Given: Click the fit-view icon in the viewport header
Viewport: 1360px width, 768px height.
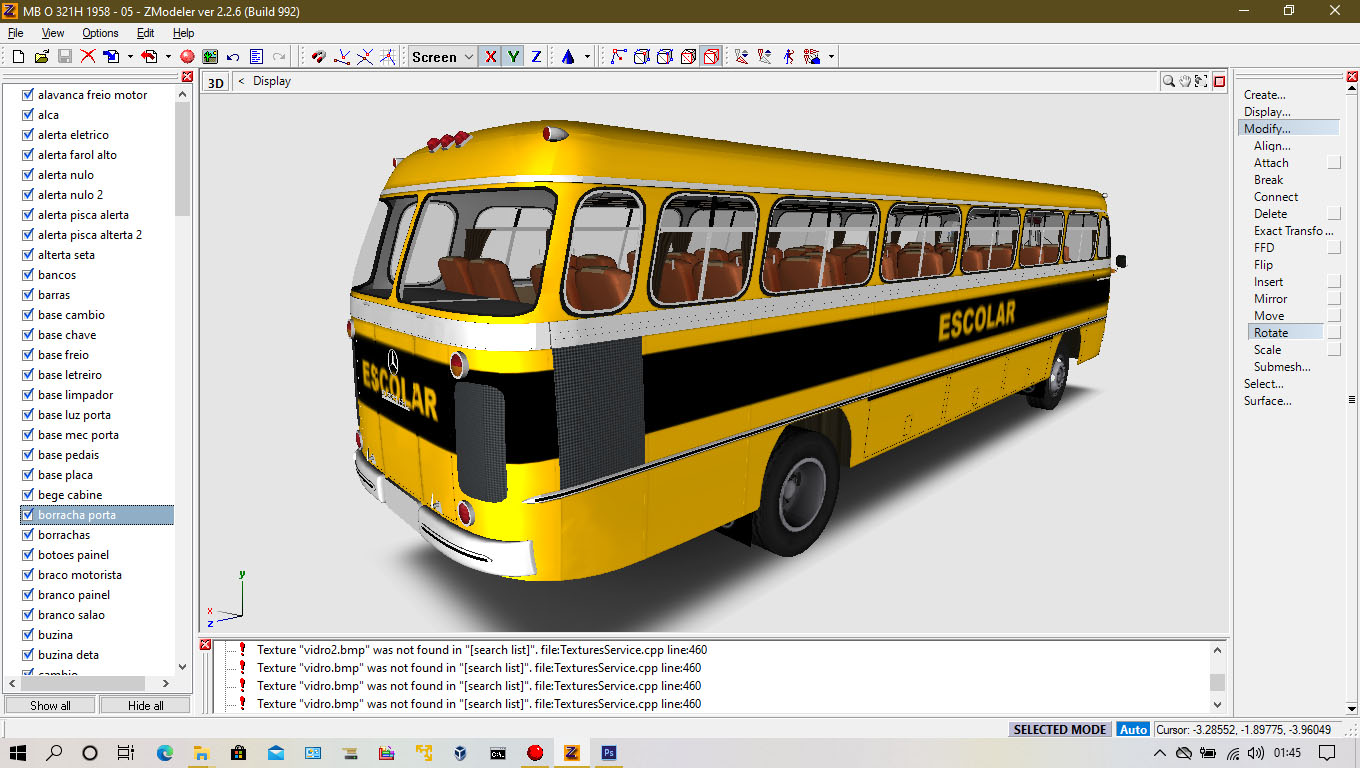Looking at the screenshot, I should tap(1201, 81).
